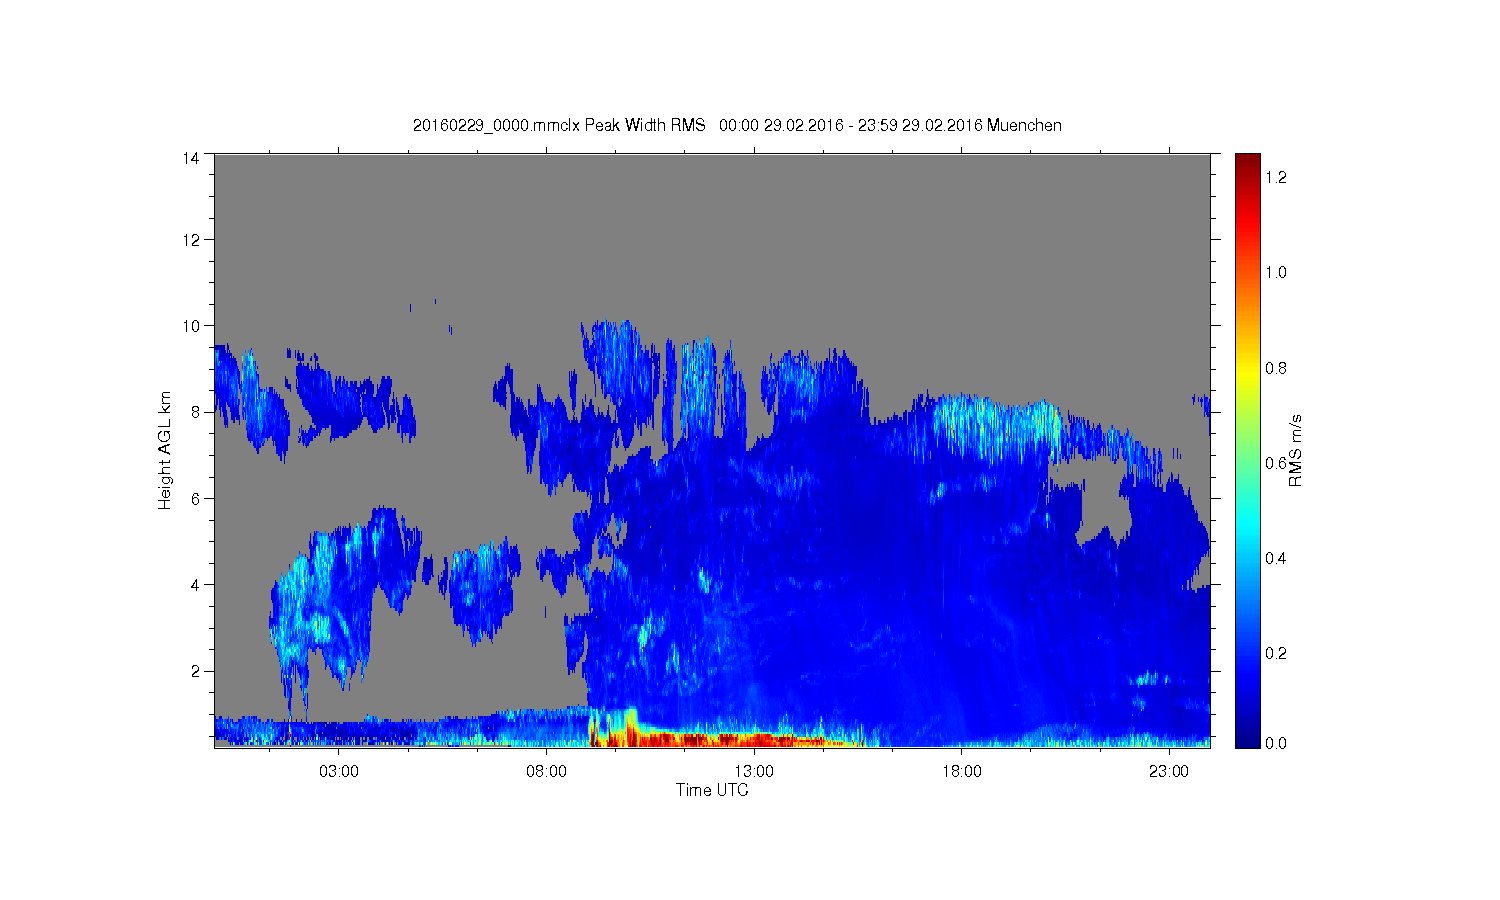This screenshot has height=900, width=1500.
Task: Click the colorbar value 0.4
Action: coord(1275,558)
